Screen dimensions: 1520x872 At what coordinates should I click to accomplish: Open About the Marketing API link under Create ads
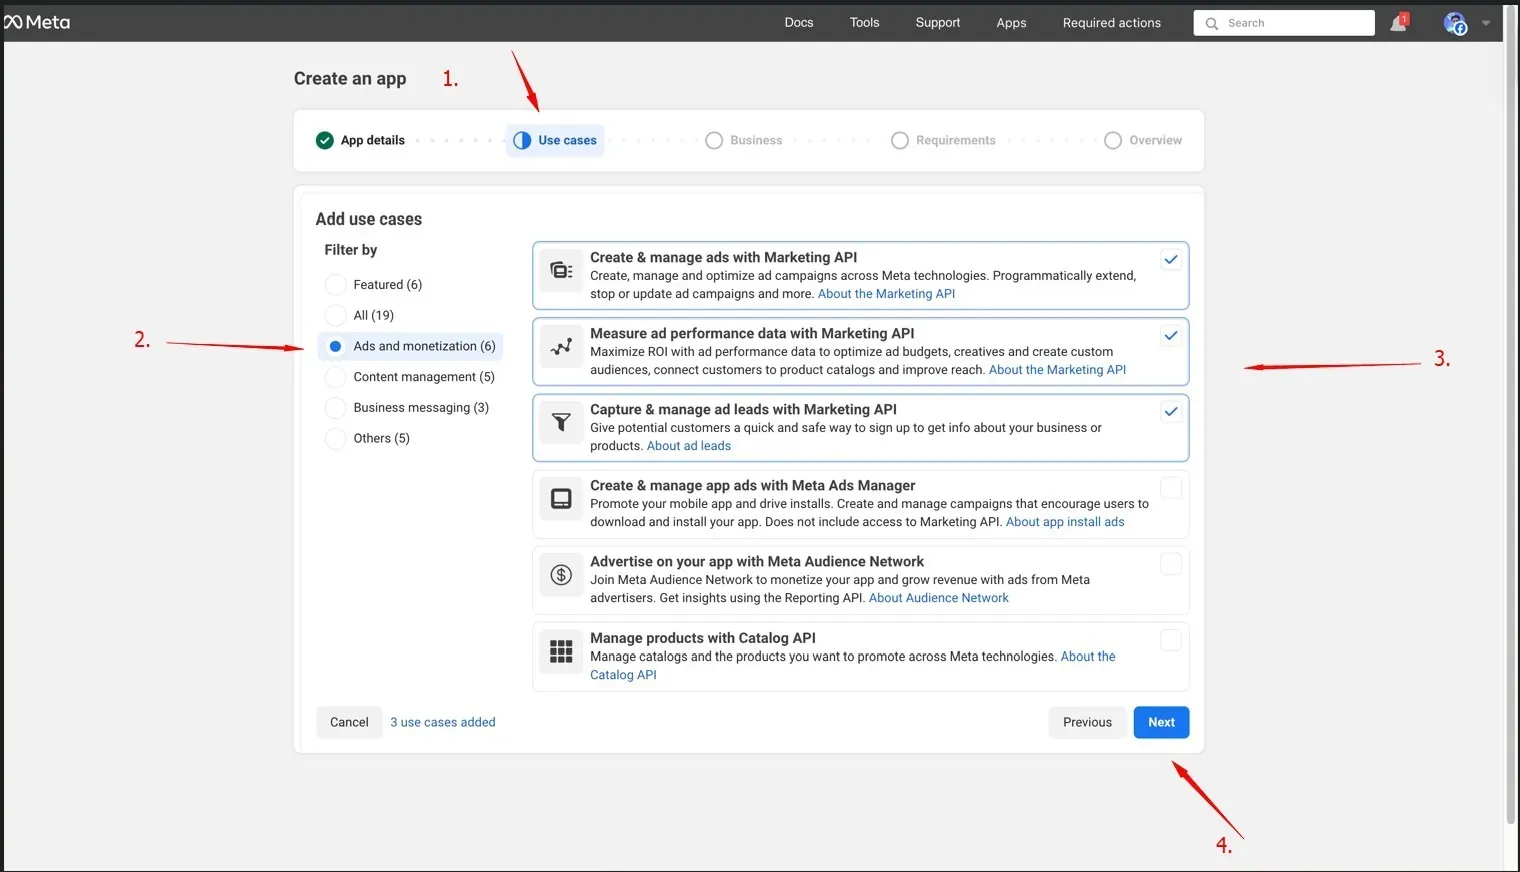click(886, 294)
